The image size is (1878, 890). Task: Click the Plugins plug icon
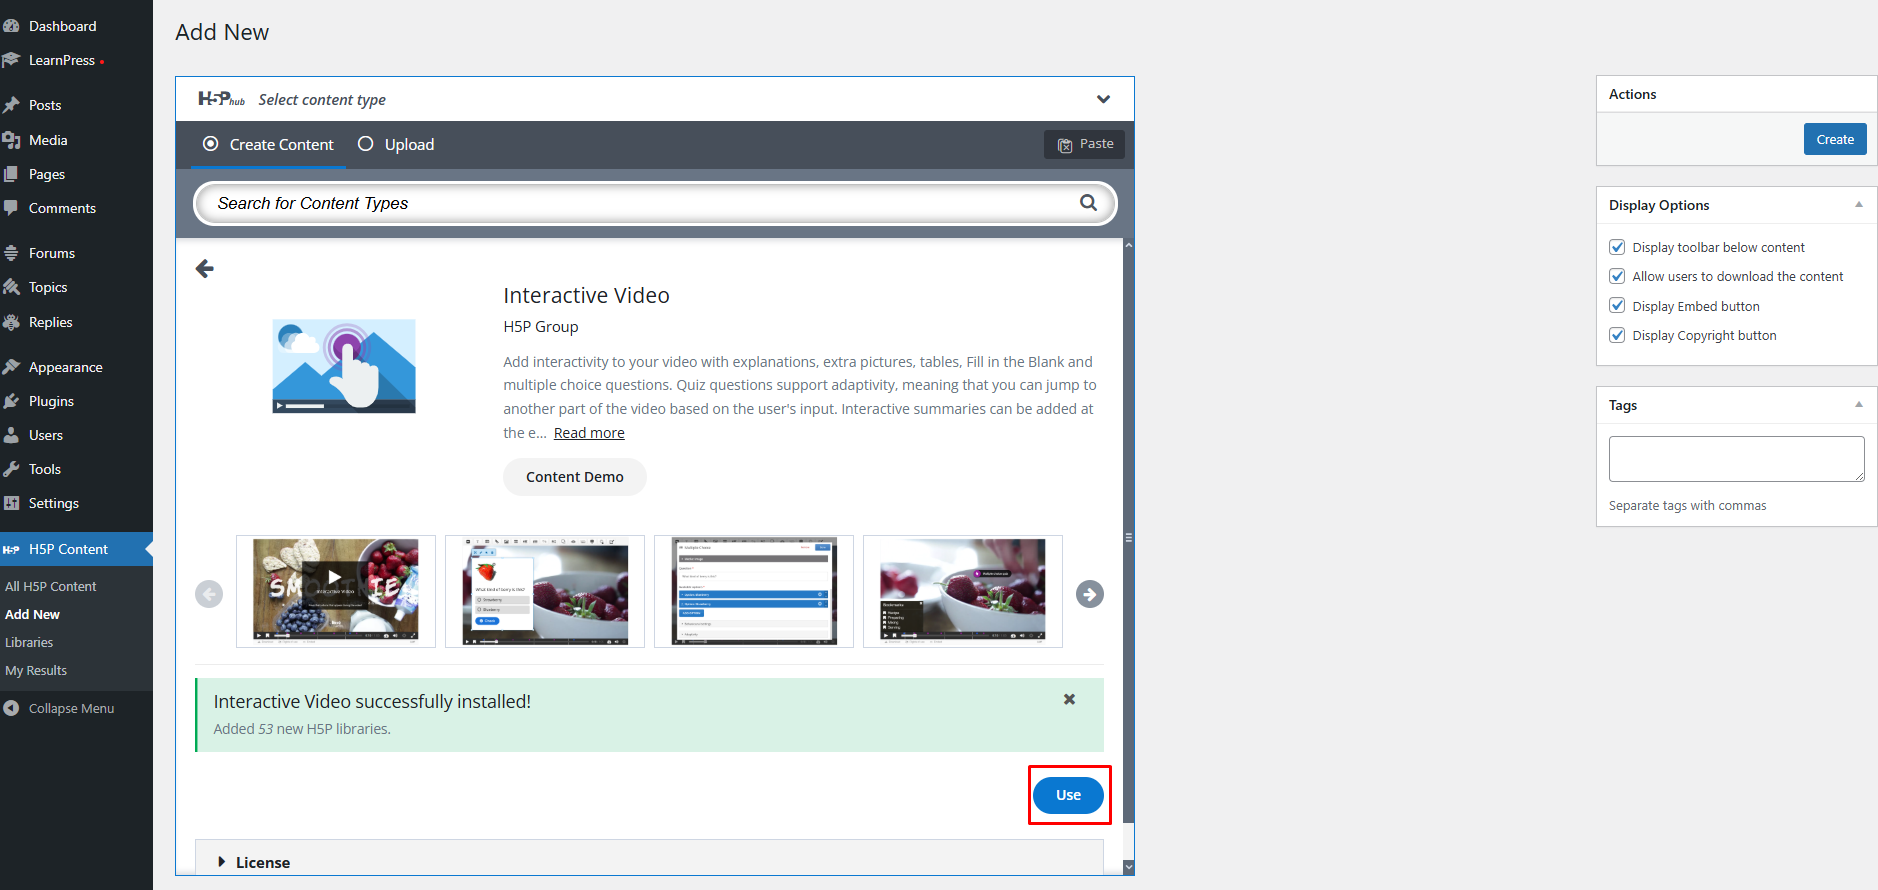(x=11, y=401)
